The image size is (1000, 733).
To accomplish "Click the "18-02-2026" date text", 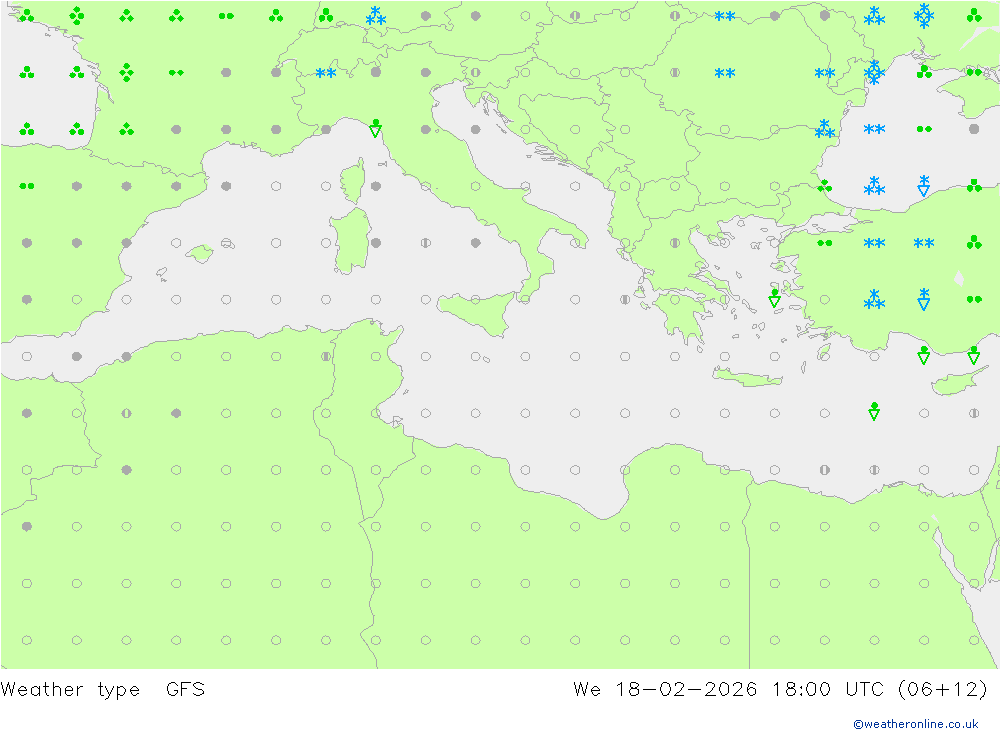I will click(686, 690).
